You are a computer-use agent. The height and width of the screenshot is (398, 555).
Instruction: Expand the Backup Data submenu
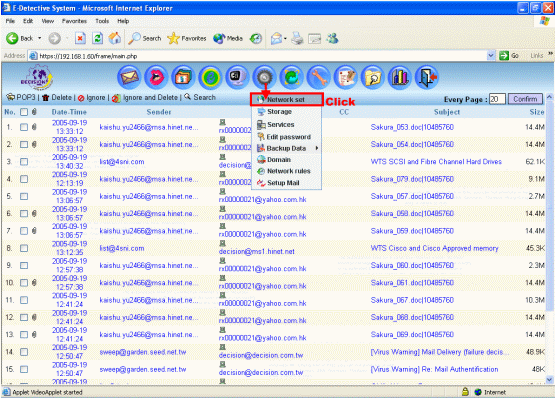(x=316, y=148)
